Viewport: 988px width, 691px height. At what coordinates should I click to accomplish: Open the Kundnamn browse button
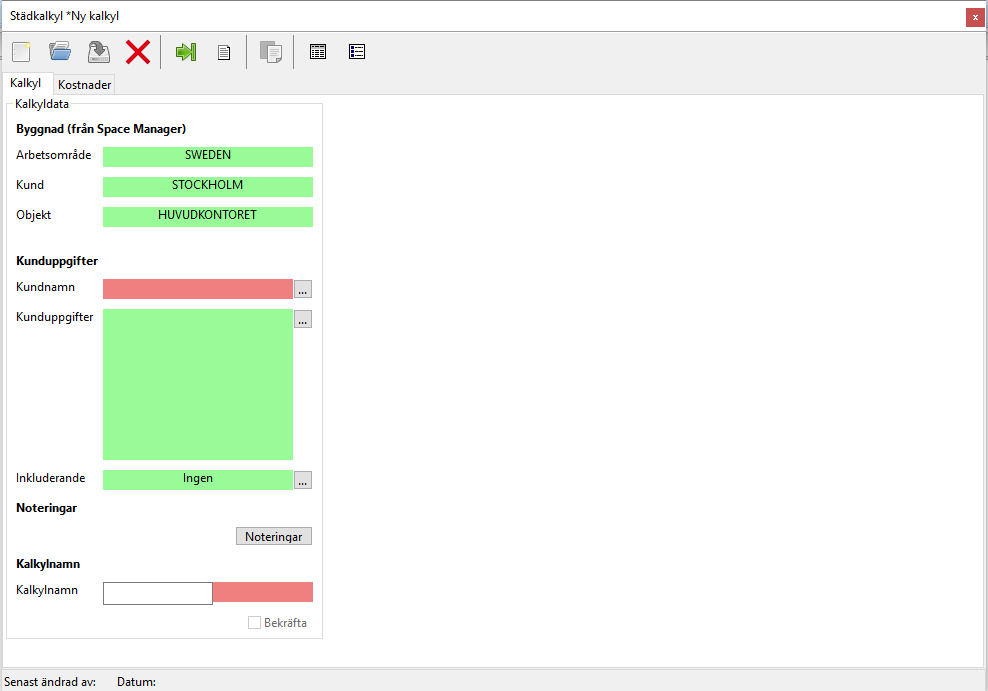(x=303, y=289)
